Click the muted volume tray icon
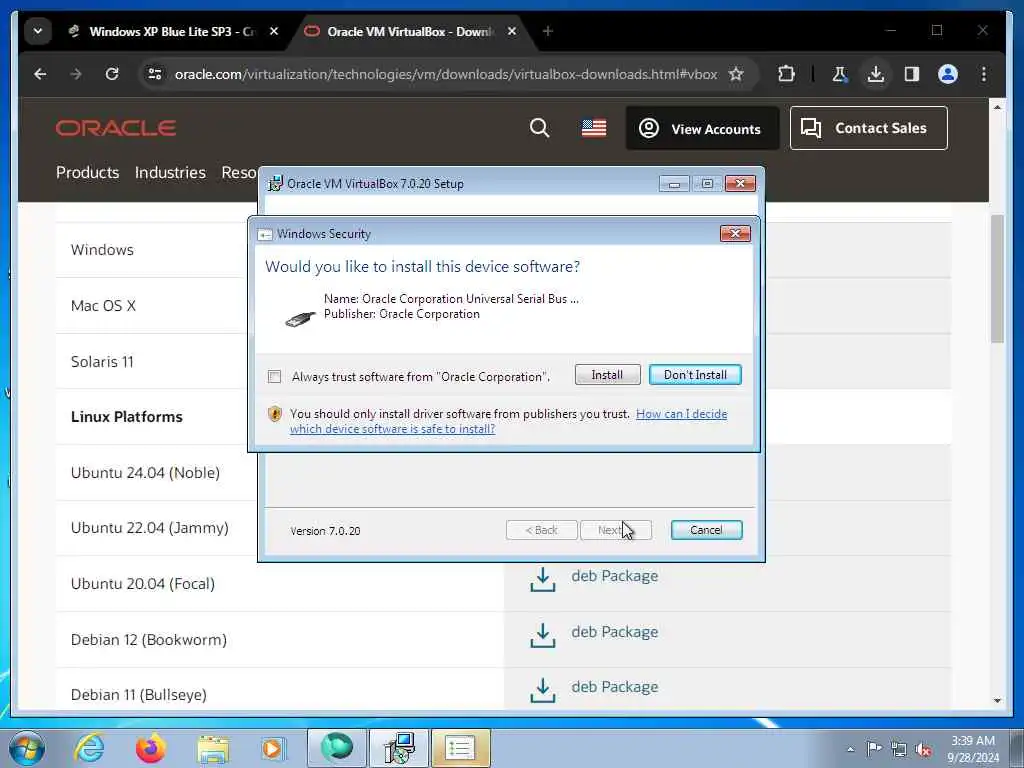 (923, 749)
